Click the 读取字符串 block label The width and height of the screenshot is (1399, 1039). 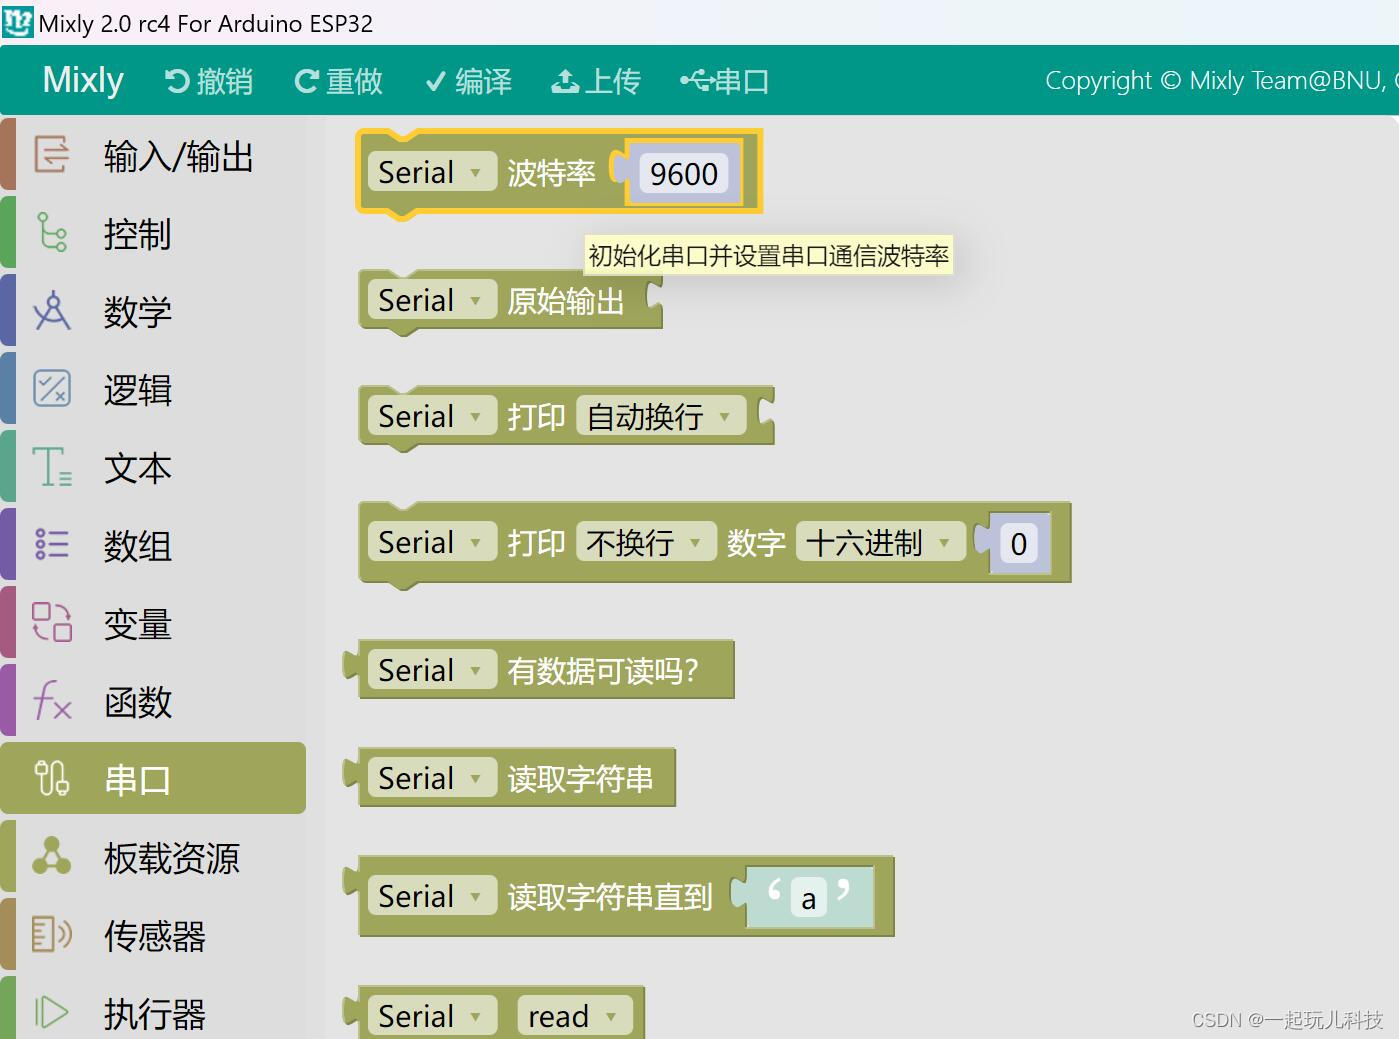(x=580, y=779)
